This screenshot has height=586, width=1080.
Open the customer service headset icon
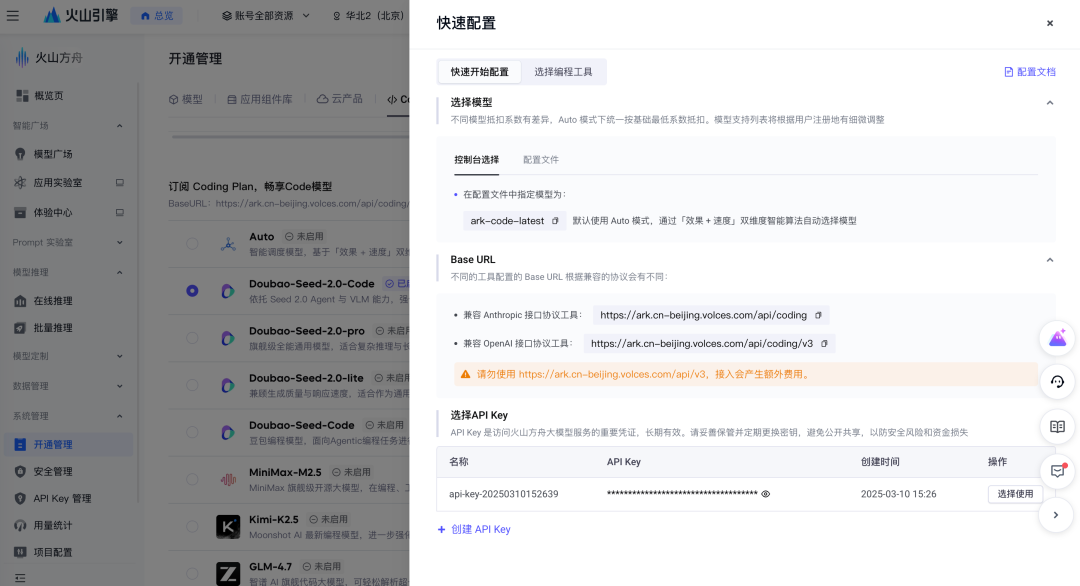[1057, 381]
